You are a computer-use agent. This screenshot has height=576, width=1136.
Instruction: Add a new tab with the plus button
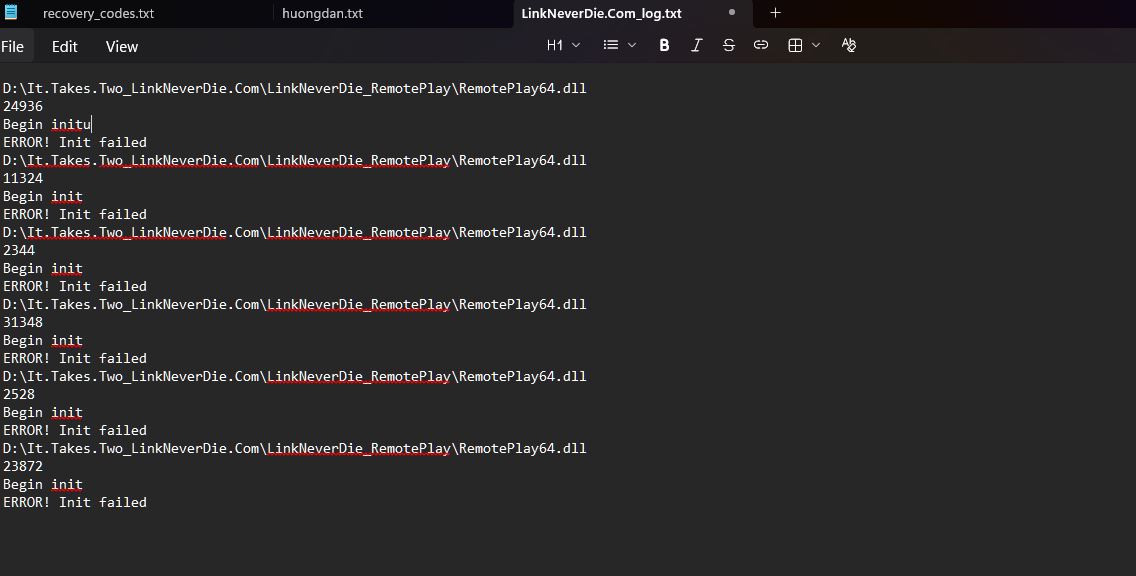[775, 12]
